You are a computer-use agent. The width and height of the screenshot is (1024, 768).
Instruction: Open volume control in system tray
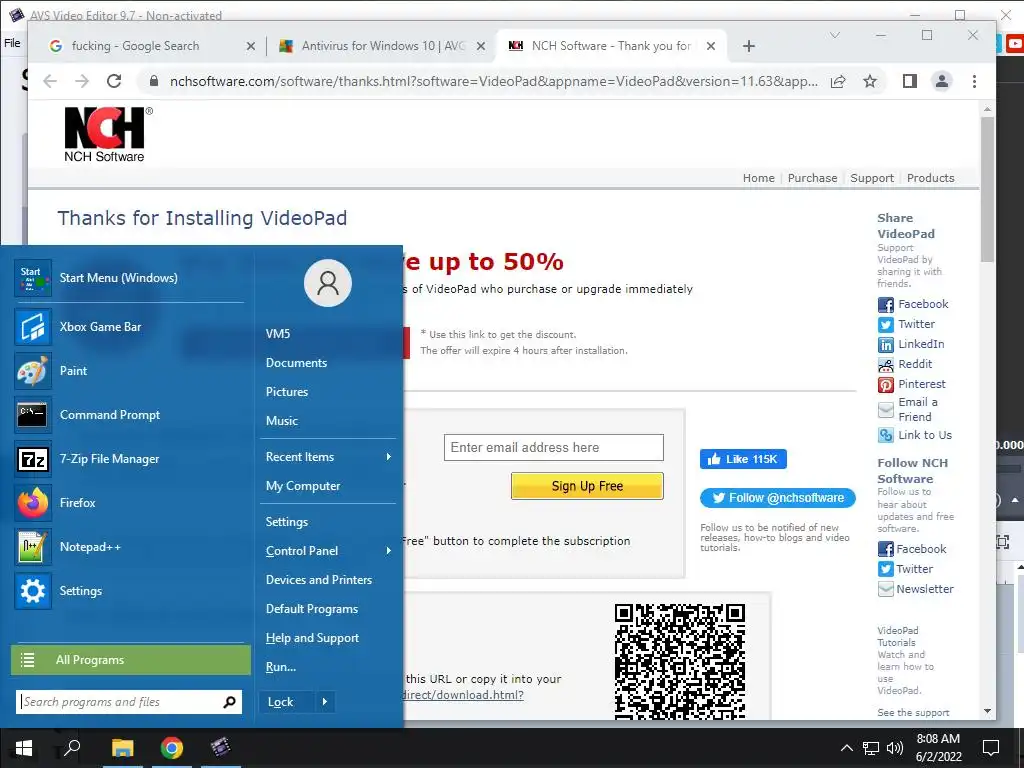(895, 748)
